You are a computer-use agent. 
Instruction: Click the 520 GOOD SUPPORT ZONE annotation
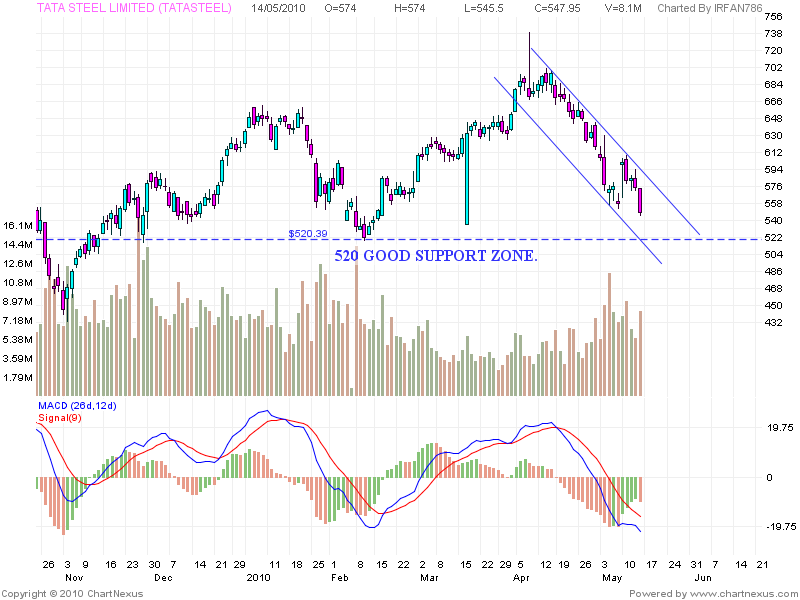point(438,256)
